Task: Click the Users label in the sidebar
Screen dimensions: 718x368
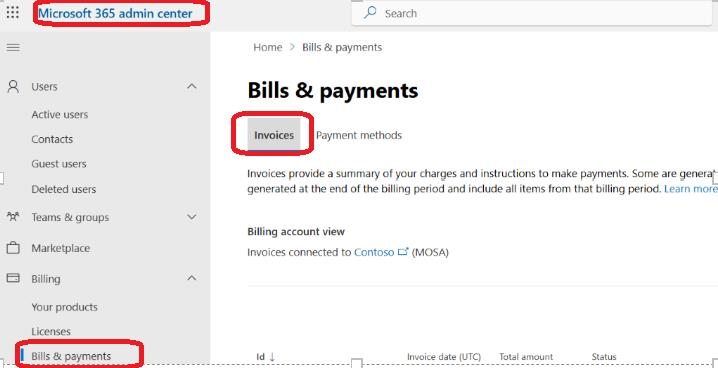Action: point(44,87)
